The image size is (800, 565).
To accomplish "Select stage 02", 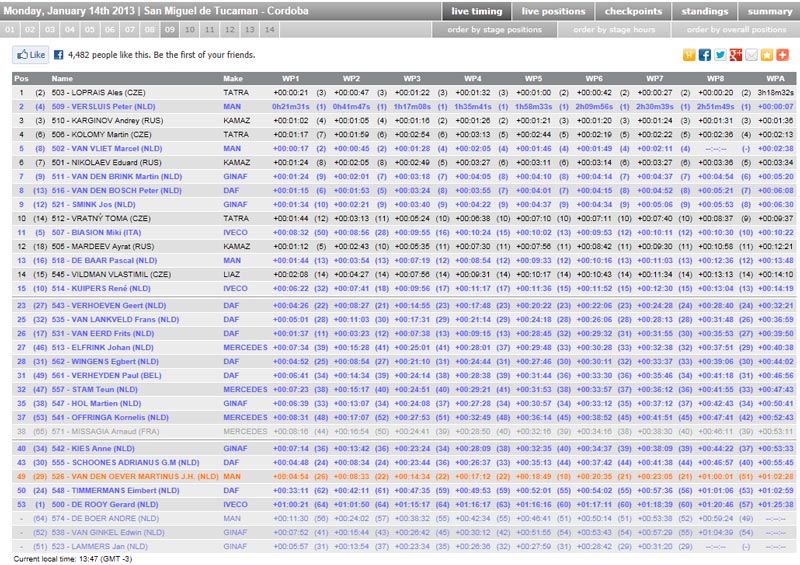I will [30, 30].
